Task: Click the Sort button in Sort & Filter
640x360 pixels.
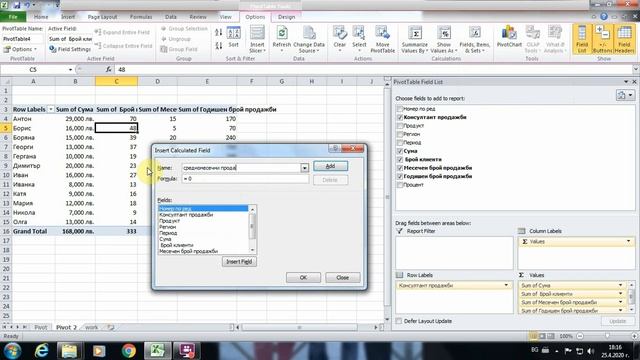Action: (x=233, y=37)
